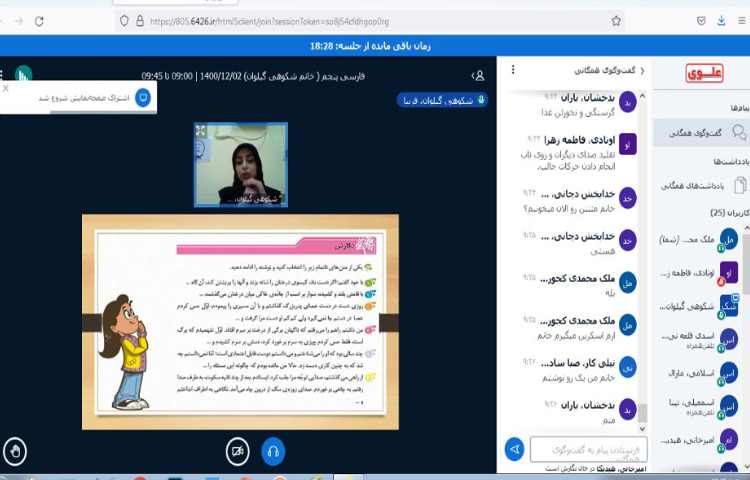Toggle the webcam share button

pyautogui.click(x=238, y=451)
